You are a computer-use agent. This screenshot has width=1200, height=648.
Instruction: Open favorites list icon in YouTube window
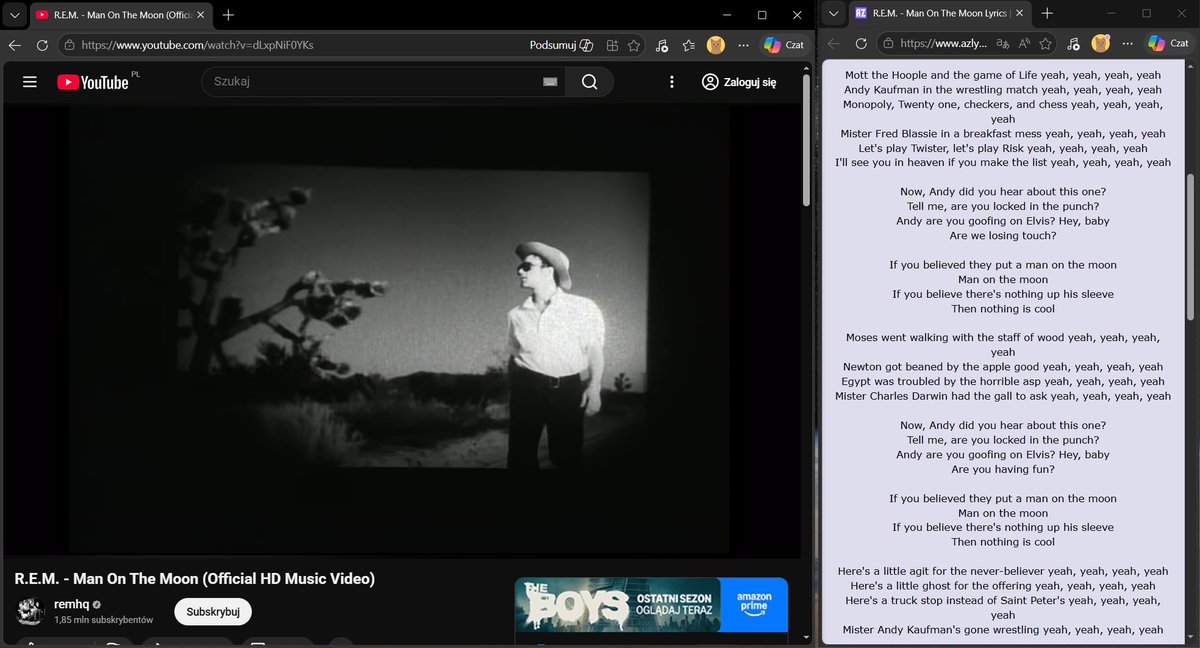point(688,45)
